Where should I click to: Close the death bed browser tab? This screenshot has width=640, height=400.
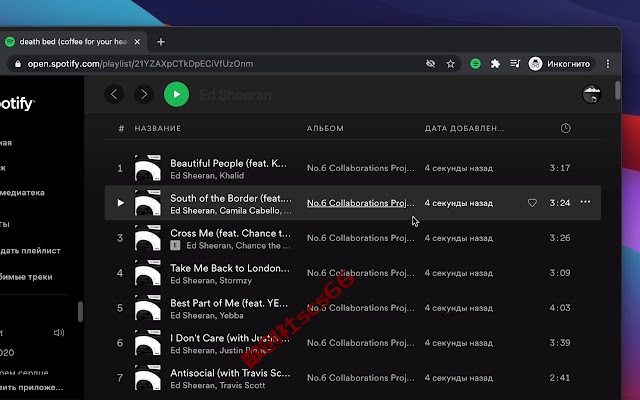click(137, 42)
